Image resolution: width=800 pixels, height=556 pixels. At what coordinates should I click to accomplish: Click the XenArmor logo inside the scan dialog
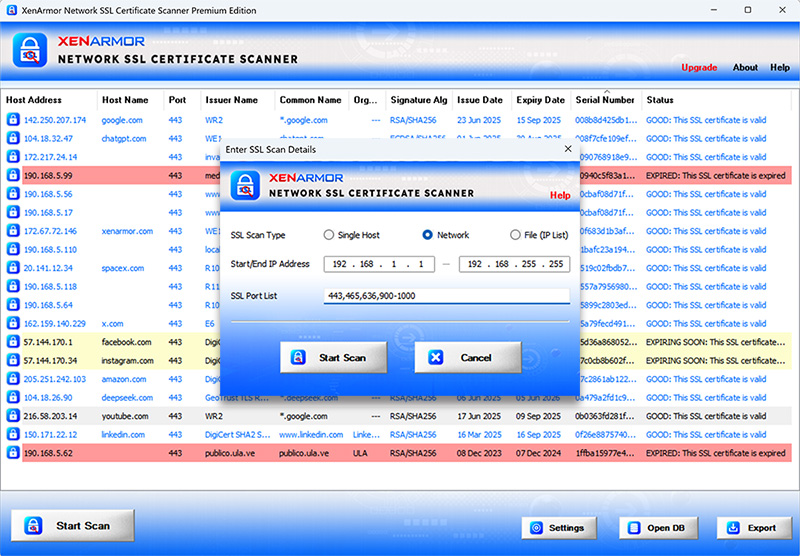(245, 185)
